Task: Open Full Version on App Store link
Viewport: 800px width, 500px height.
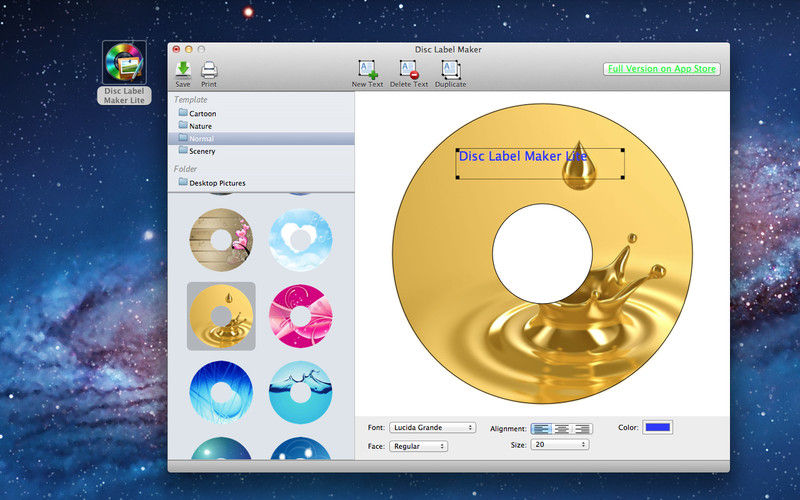Action: click(662, 69)
